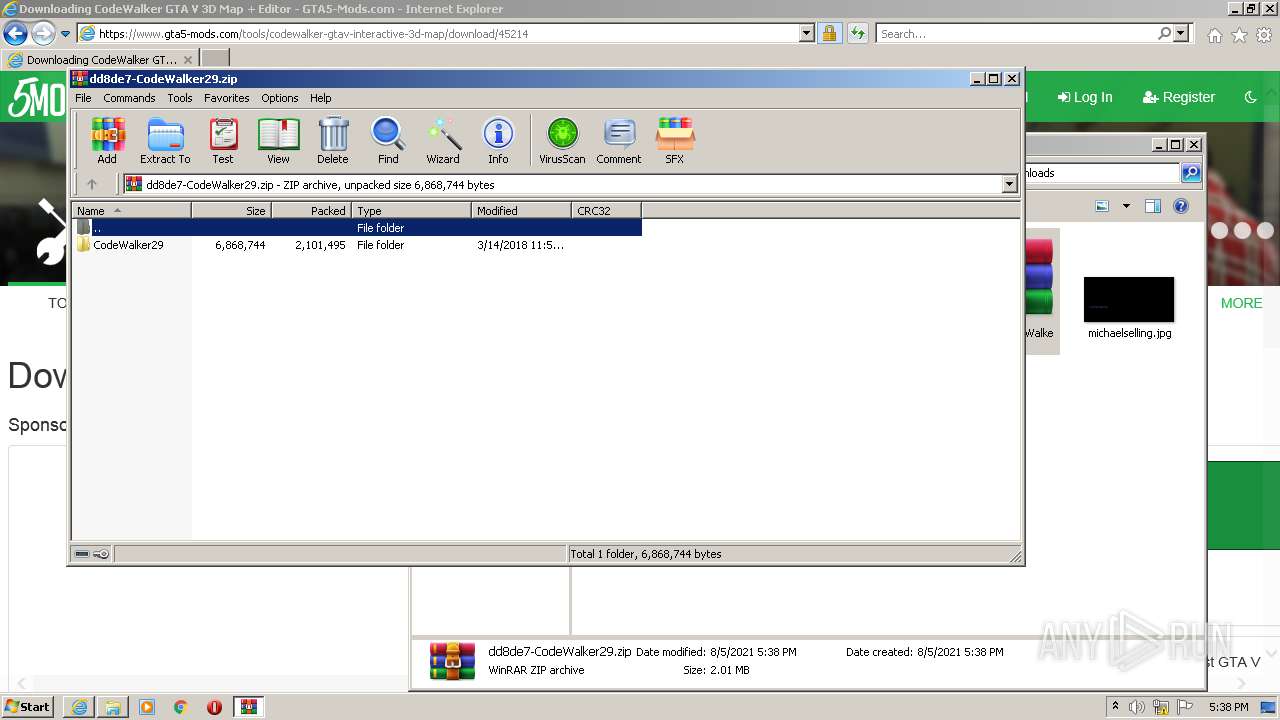Open the Commands menu
Viewport: 1280px width, 720px height.
129,98
